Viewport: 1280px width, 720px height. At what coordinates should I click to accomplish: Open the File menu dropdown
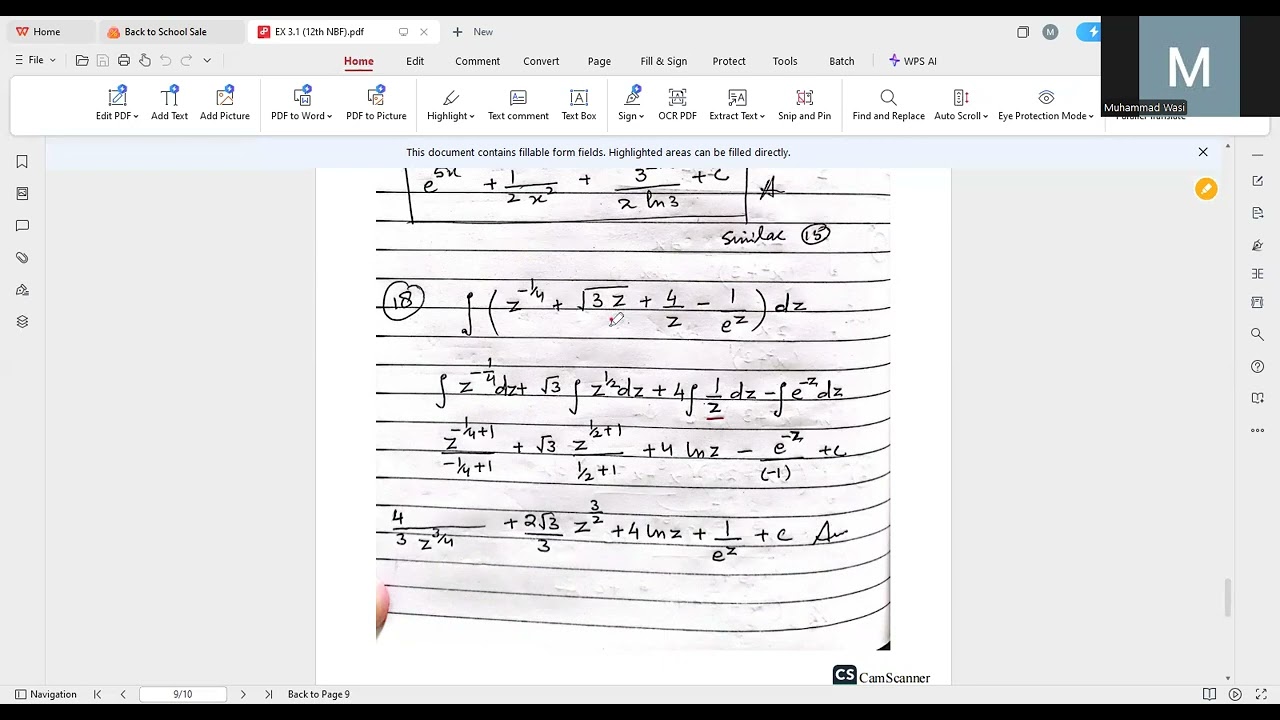pos(35,60)
